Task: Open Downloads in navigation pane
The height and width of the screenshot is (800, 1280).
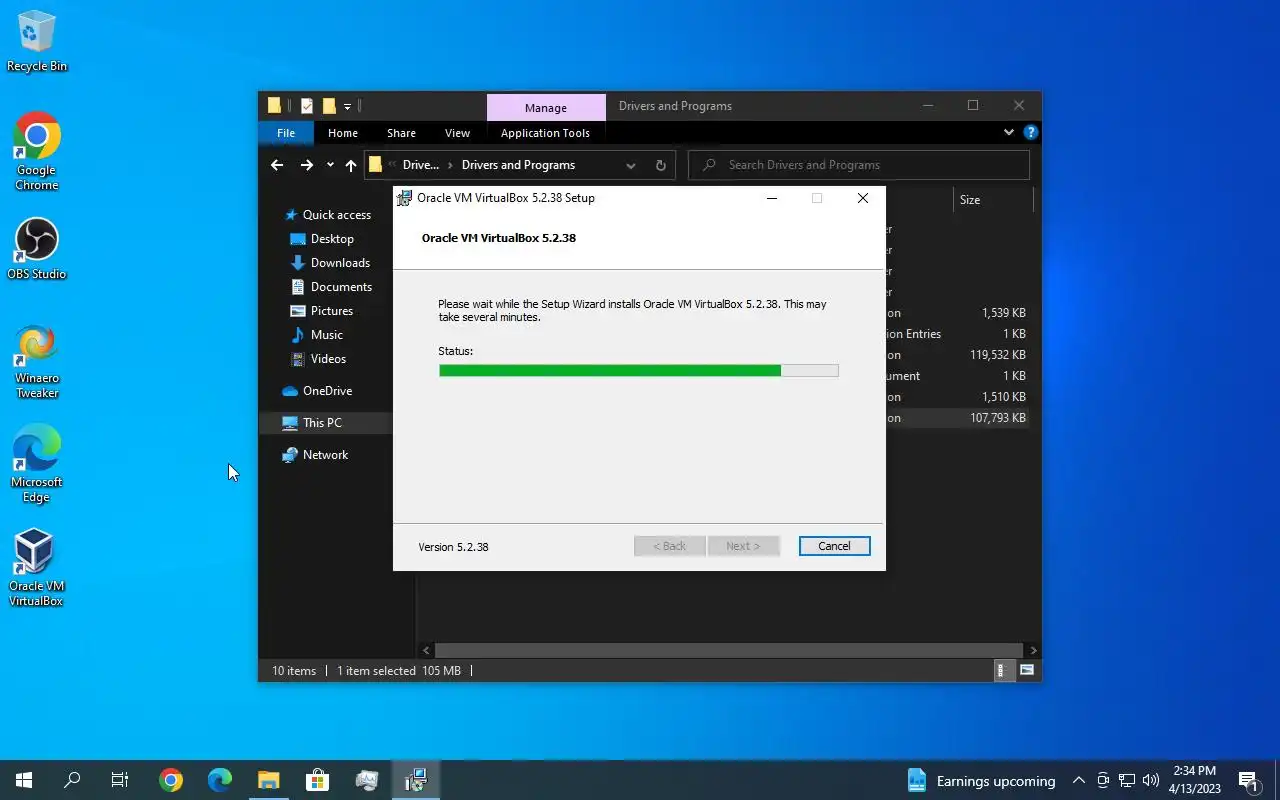Action: pos(340,263)
